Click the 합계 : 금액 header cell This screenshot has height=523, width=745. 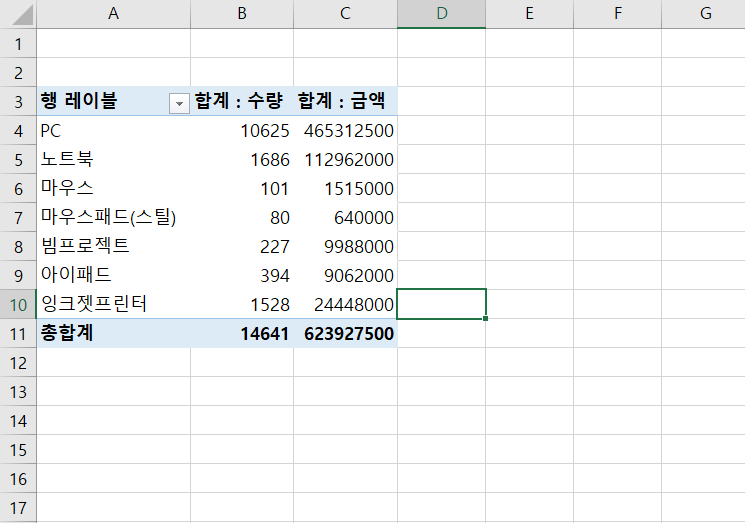point(345,101)
